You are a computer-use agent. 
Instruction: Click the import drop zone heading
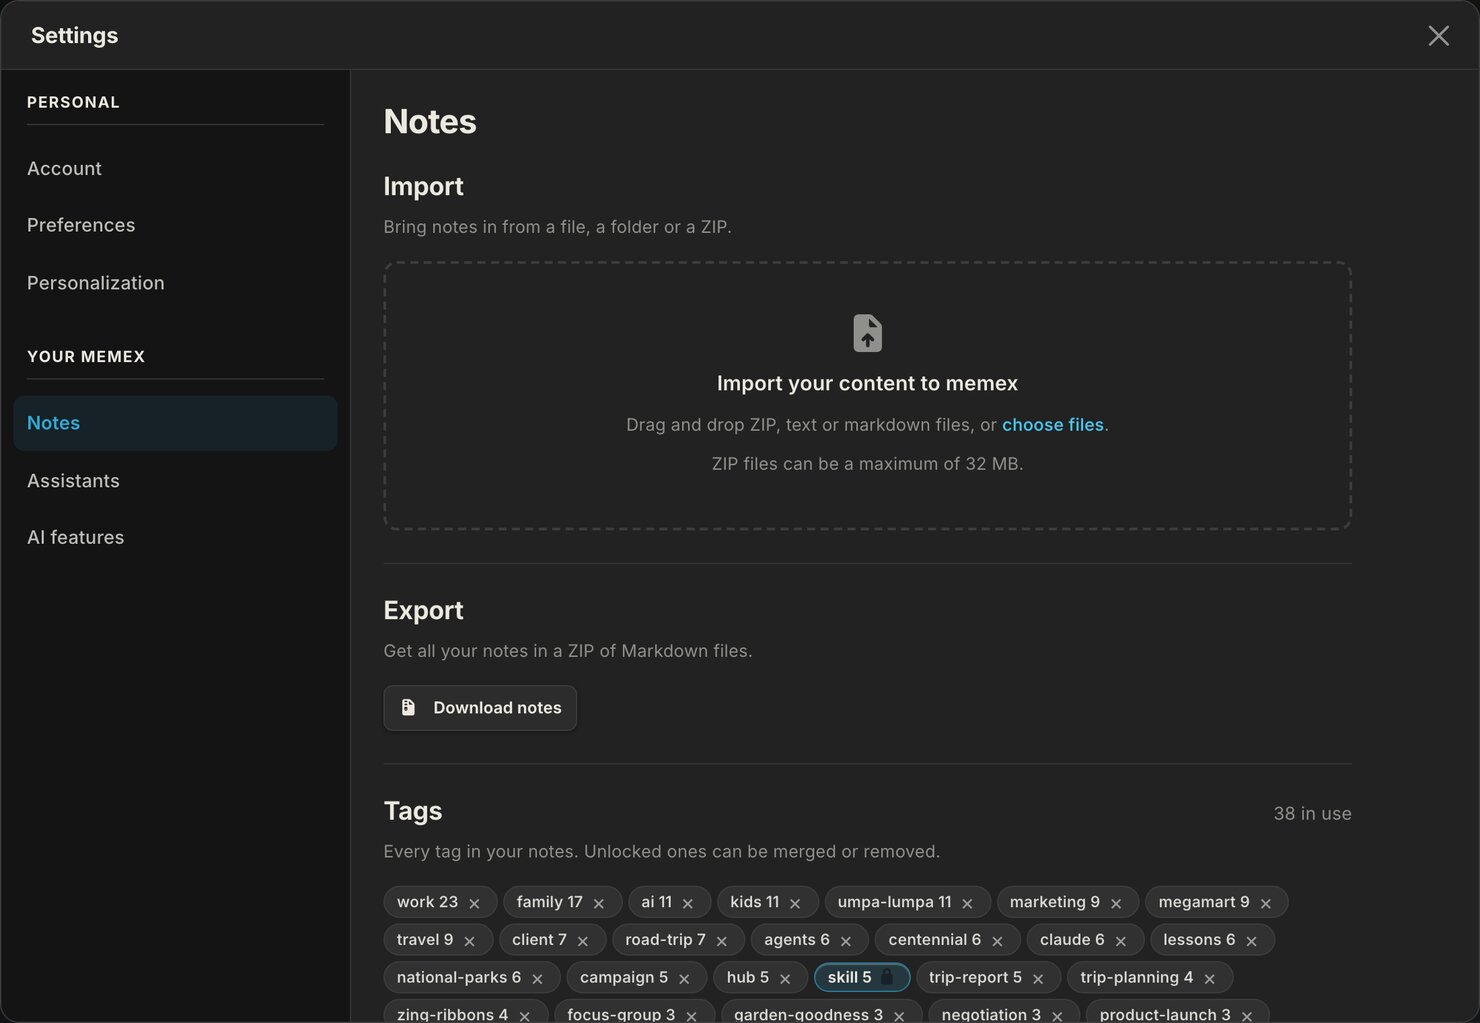click(x=867, y=383)
